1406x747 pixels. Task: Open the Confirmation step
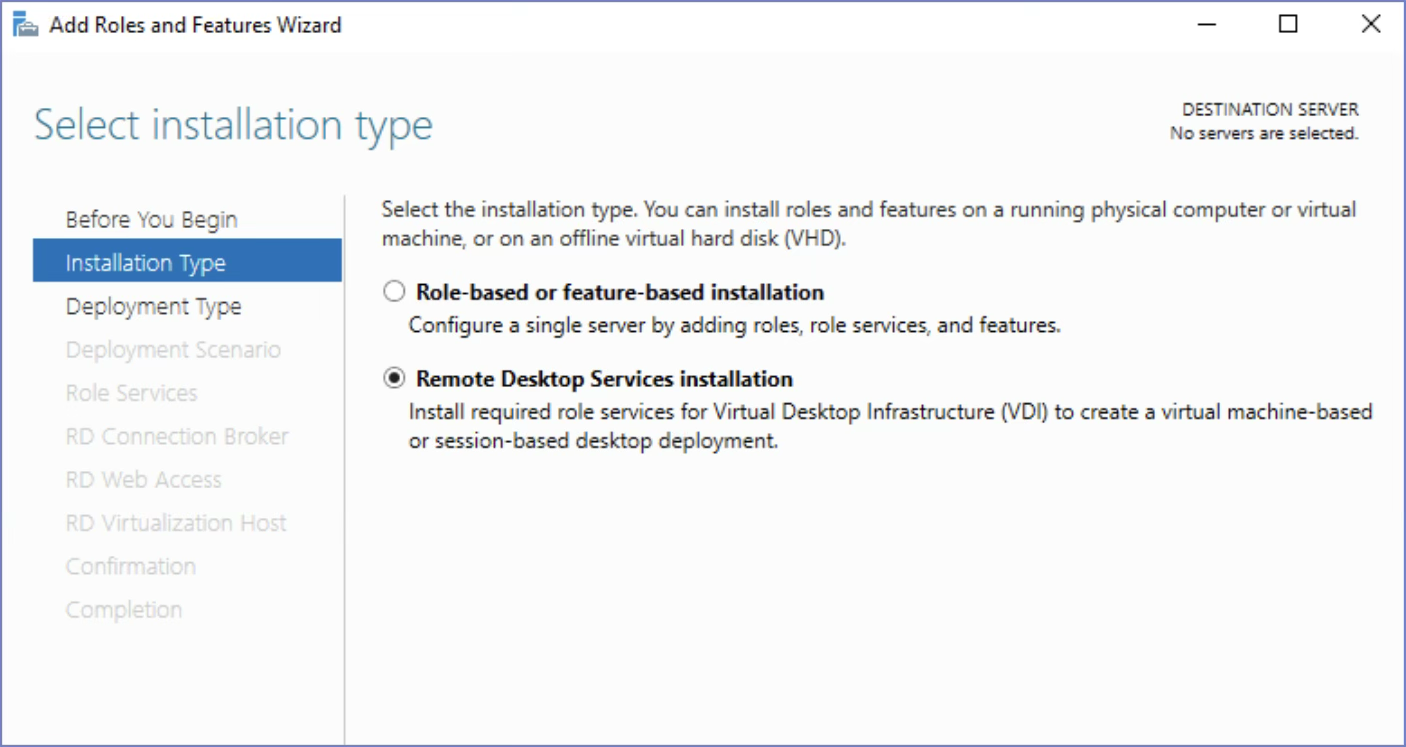click(130, 565)
